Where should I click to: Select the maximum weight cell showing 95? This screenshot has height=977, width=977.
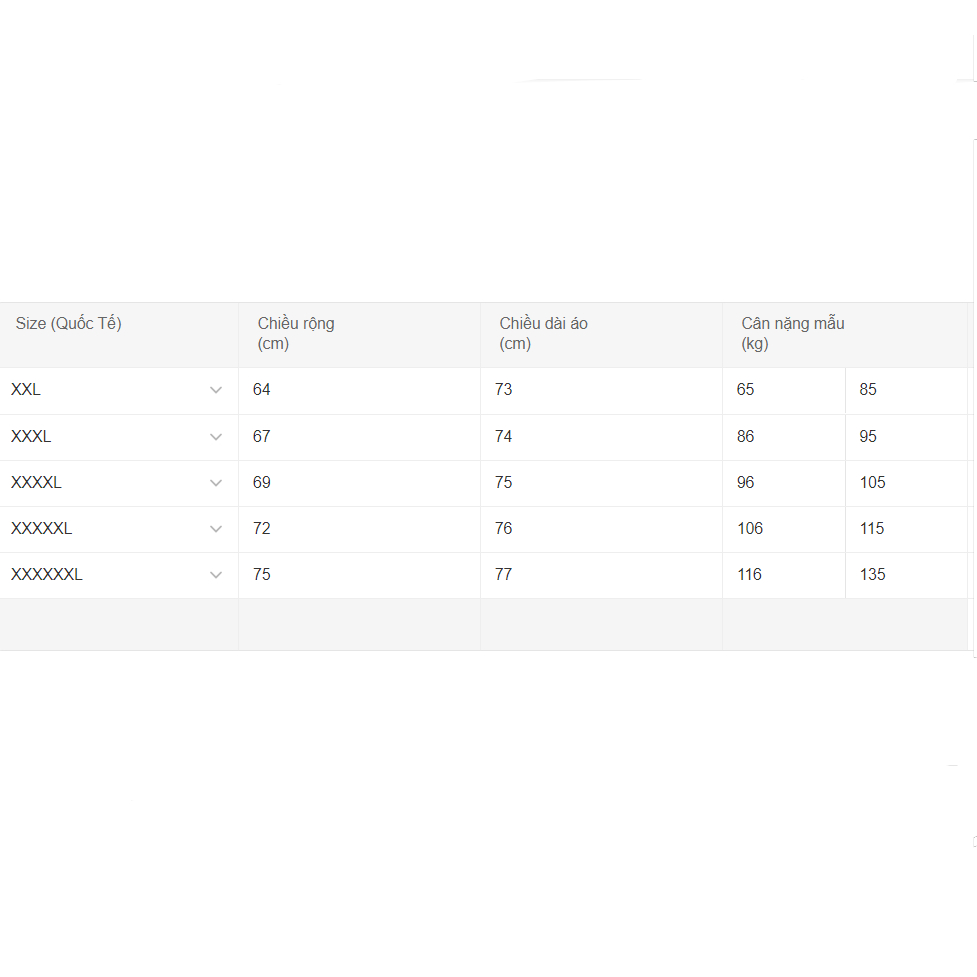point(906,437)
